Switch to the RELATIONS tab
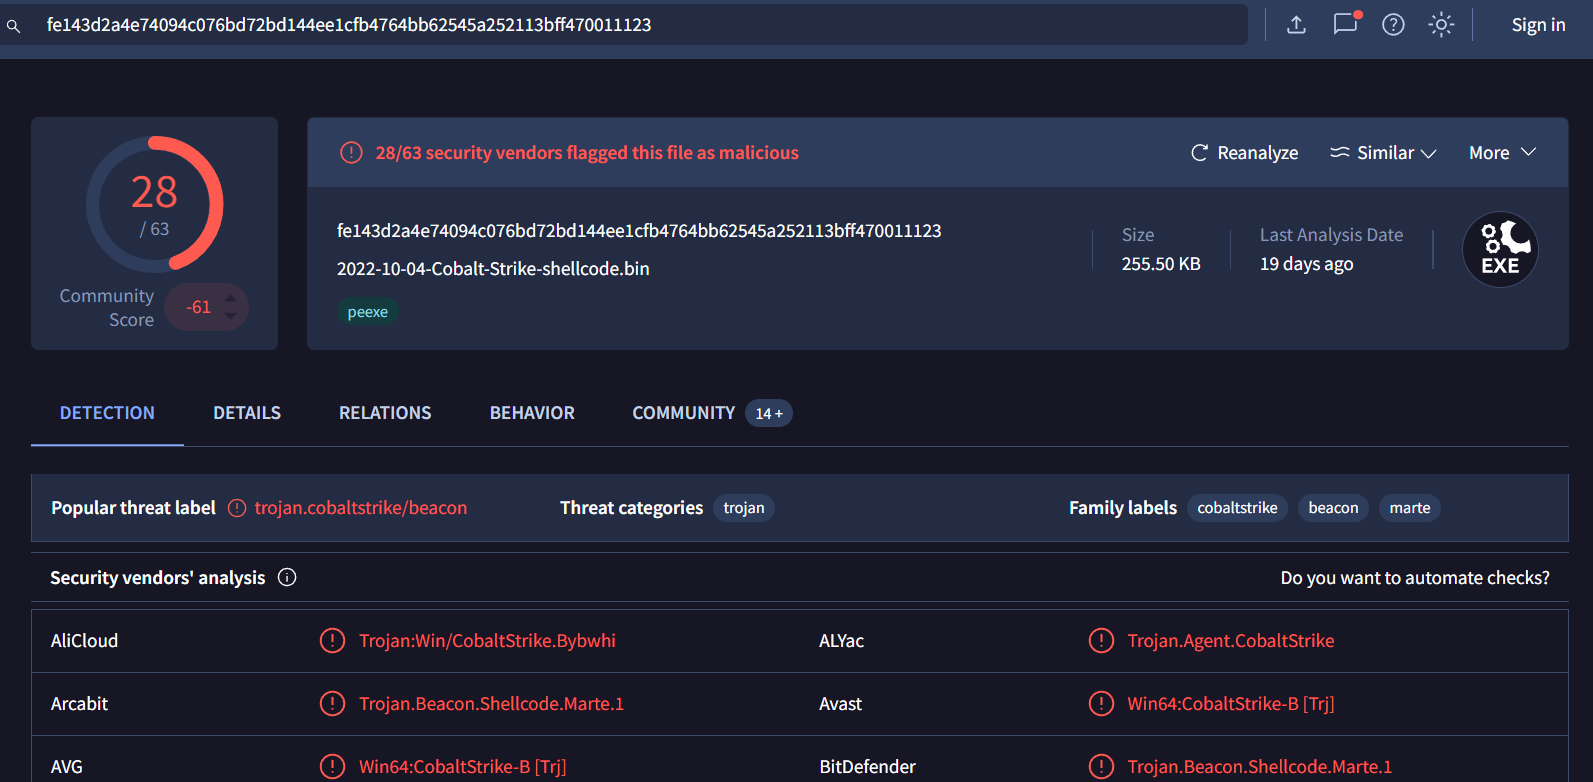Image resolution: width=1593 pixels, height=782 pixels. pos(385,413)
